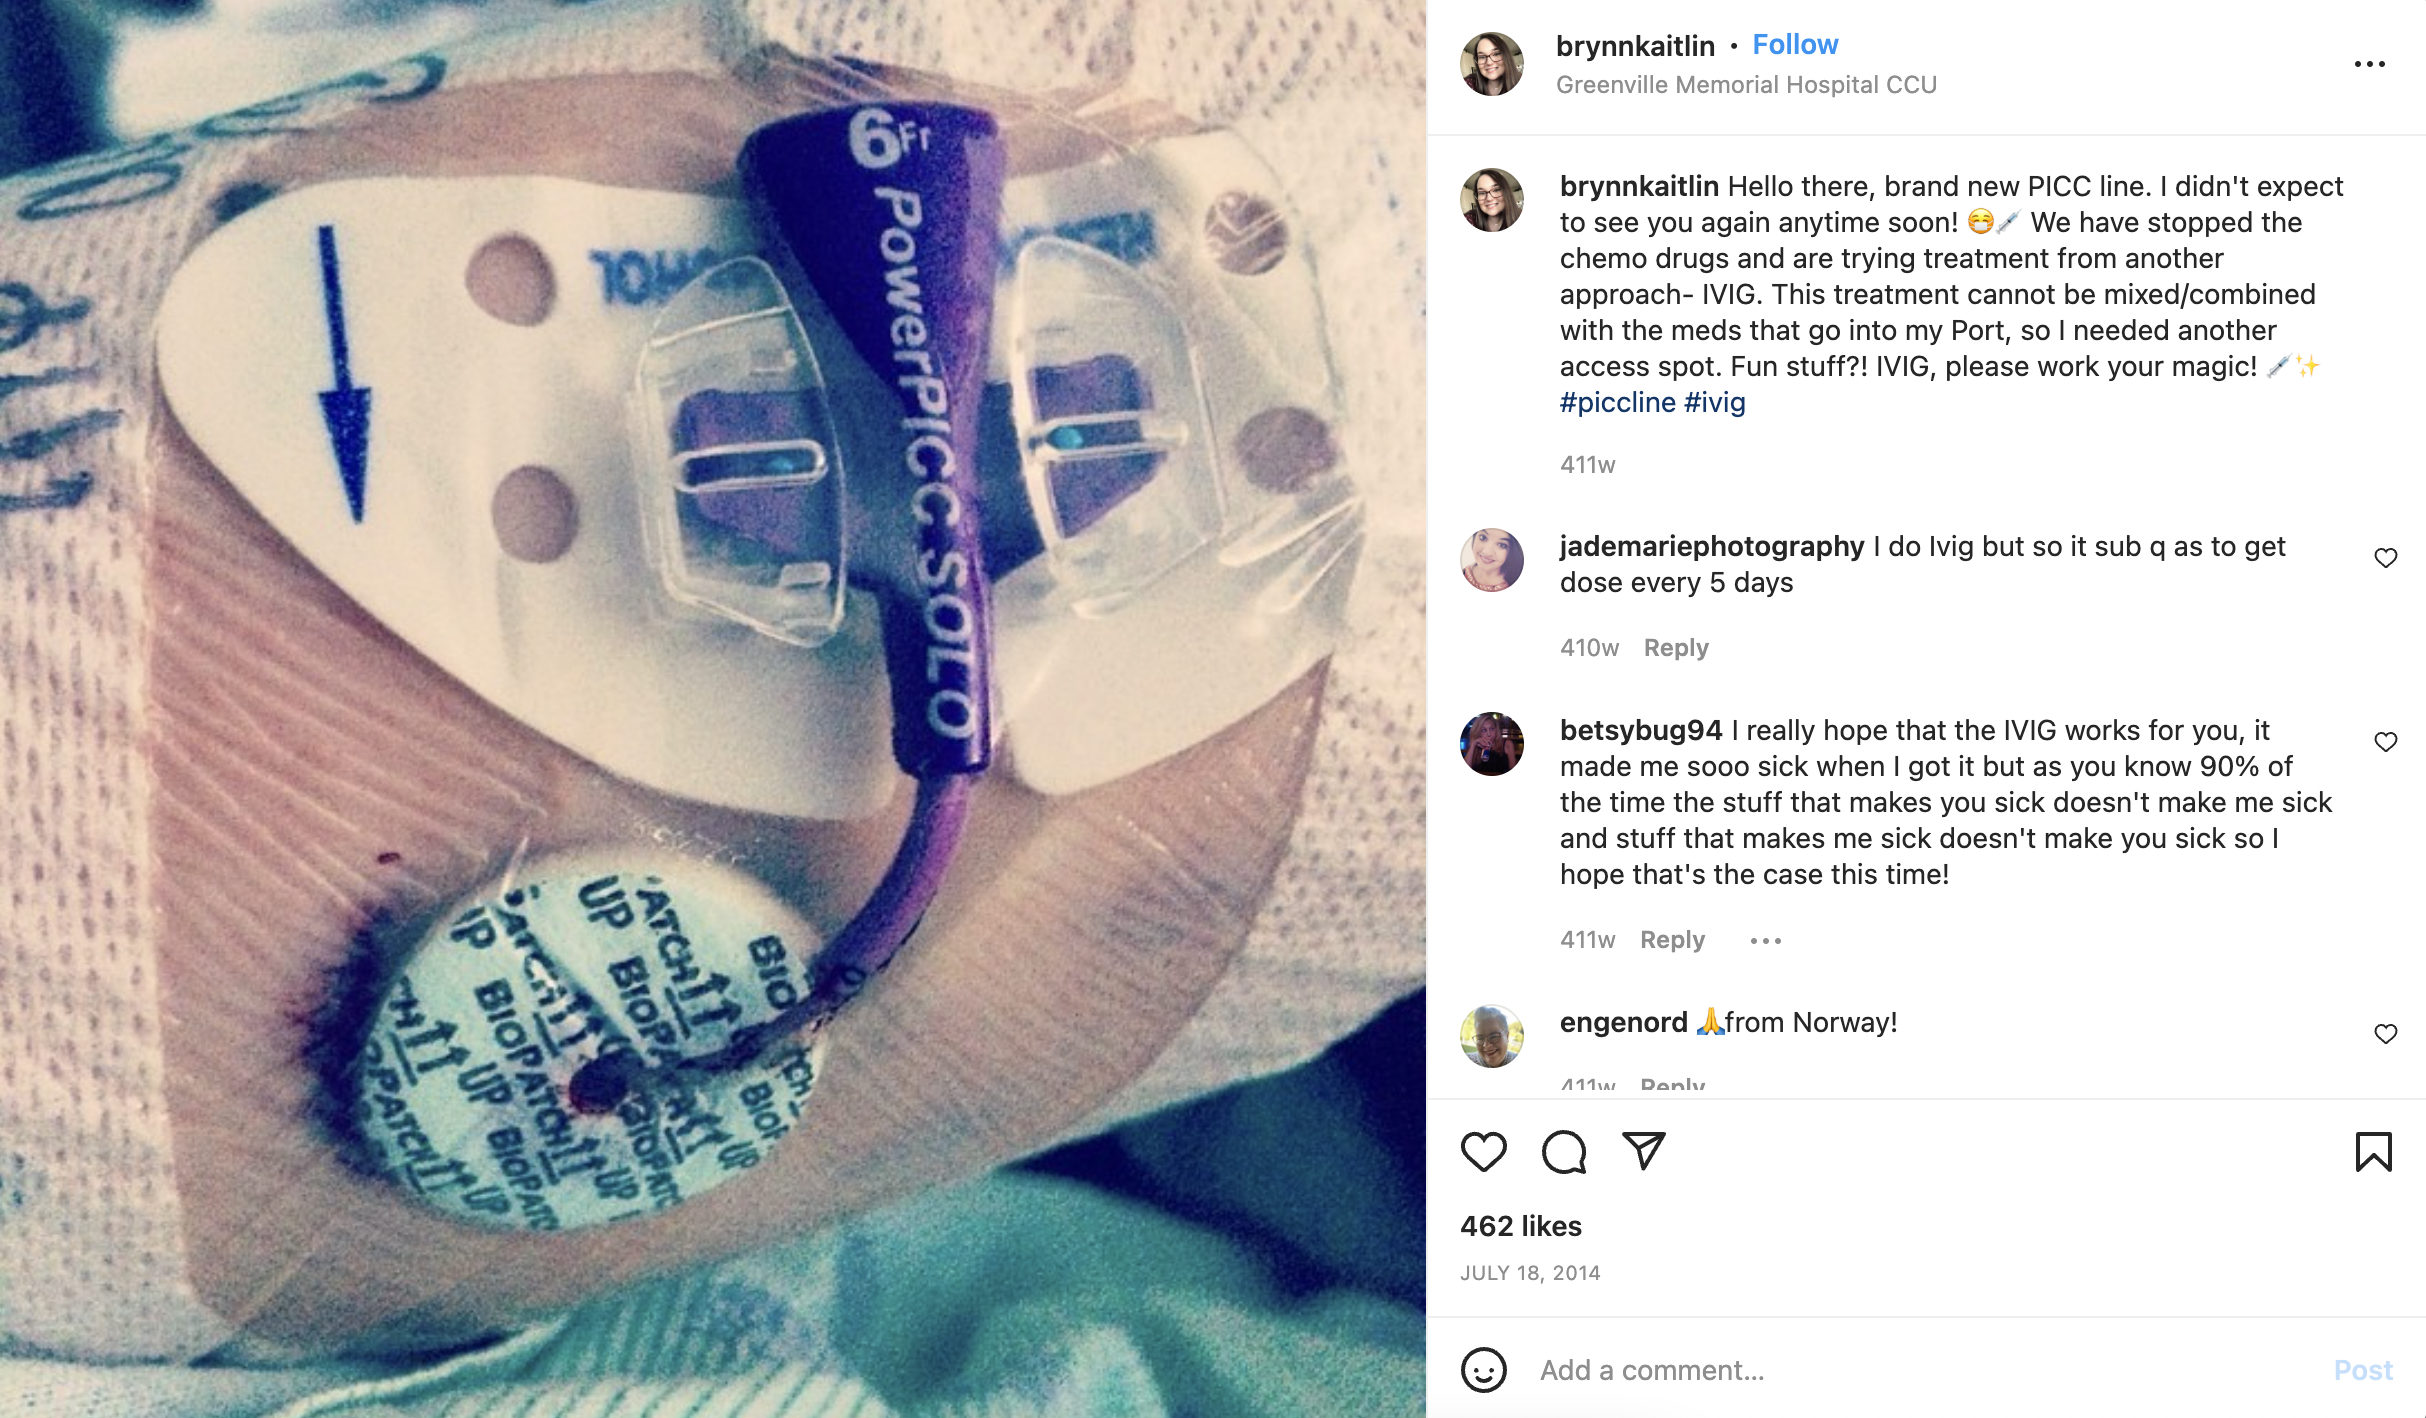Open brynnkaitlin's header profile picture
The width and height of the screenshot is (2426, 1418).
click(x=1491, y=64)
